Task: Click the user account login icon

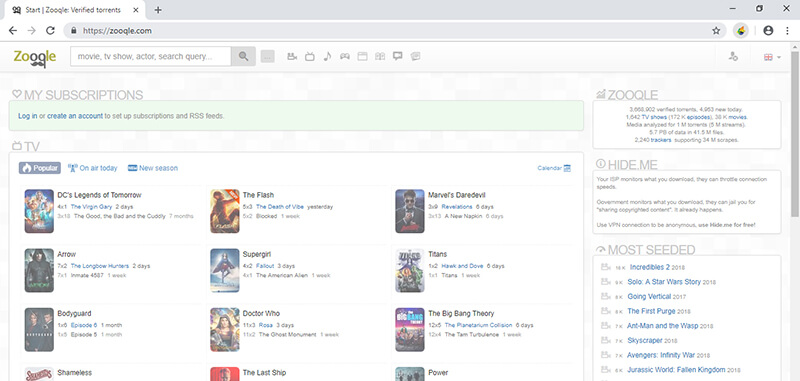Action: tap(733, 57)
